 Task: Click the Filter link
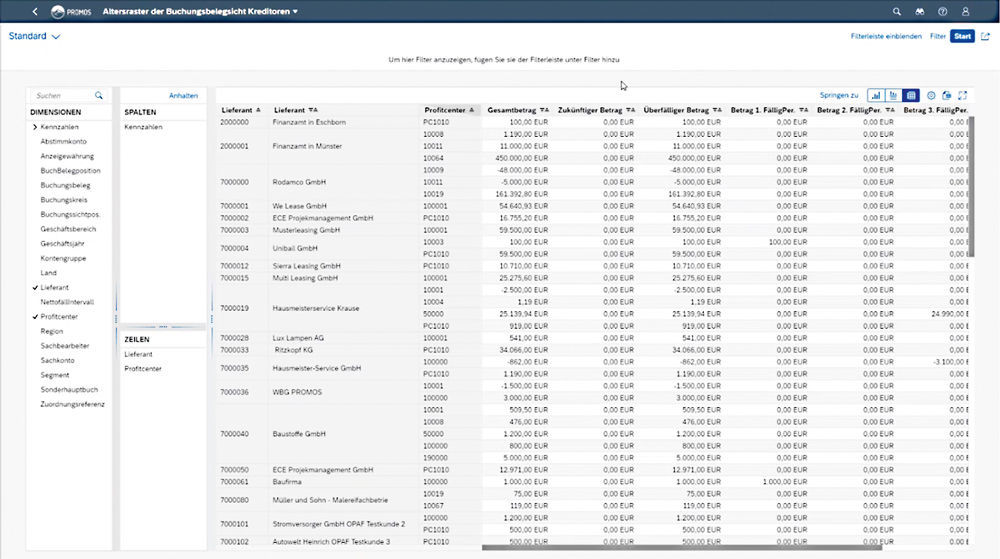pyautogui.click(x=937, y=36)
